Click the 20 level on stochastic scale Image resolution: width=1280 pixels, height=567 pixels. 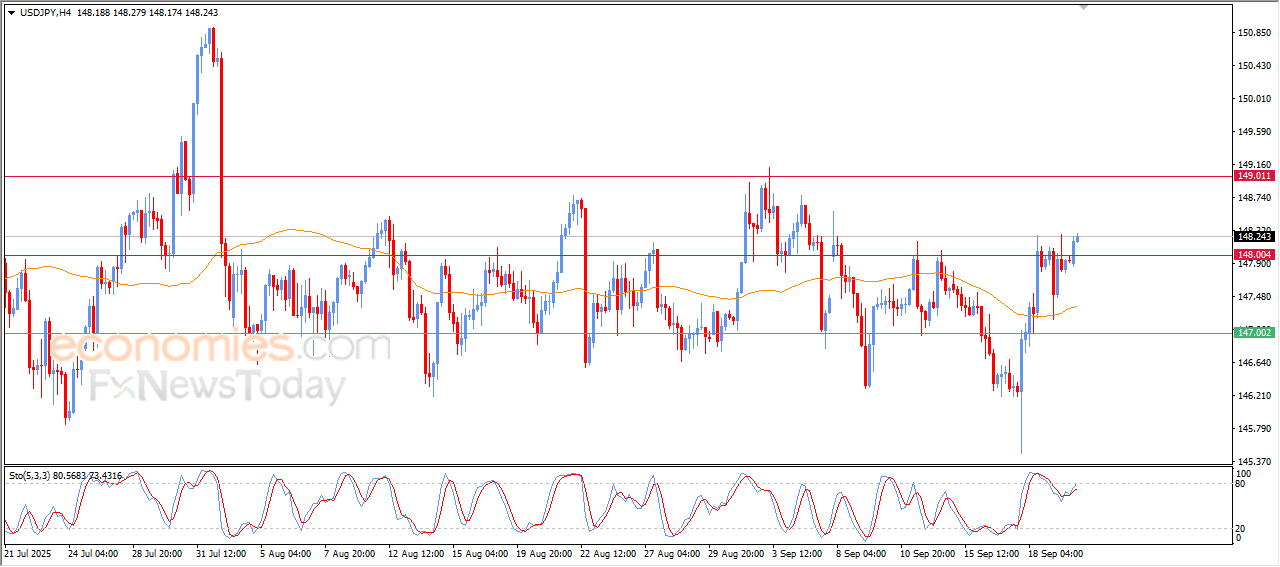[1242, 527]
